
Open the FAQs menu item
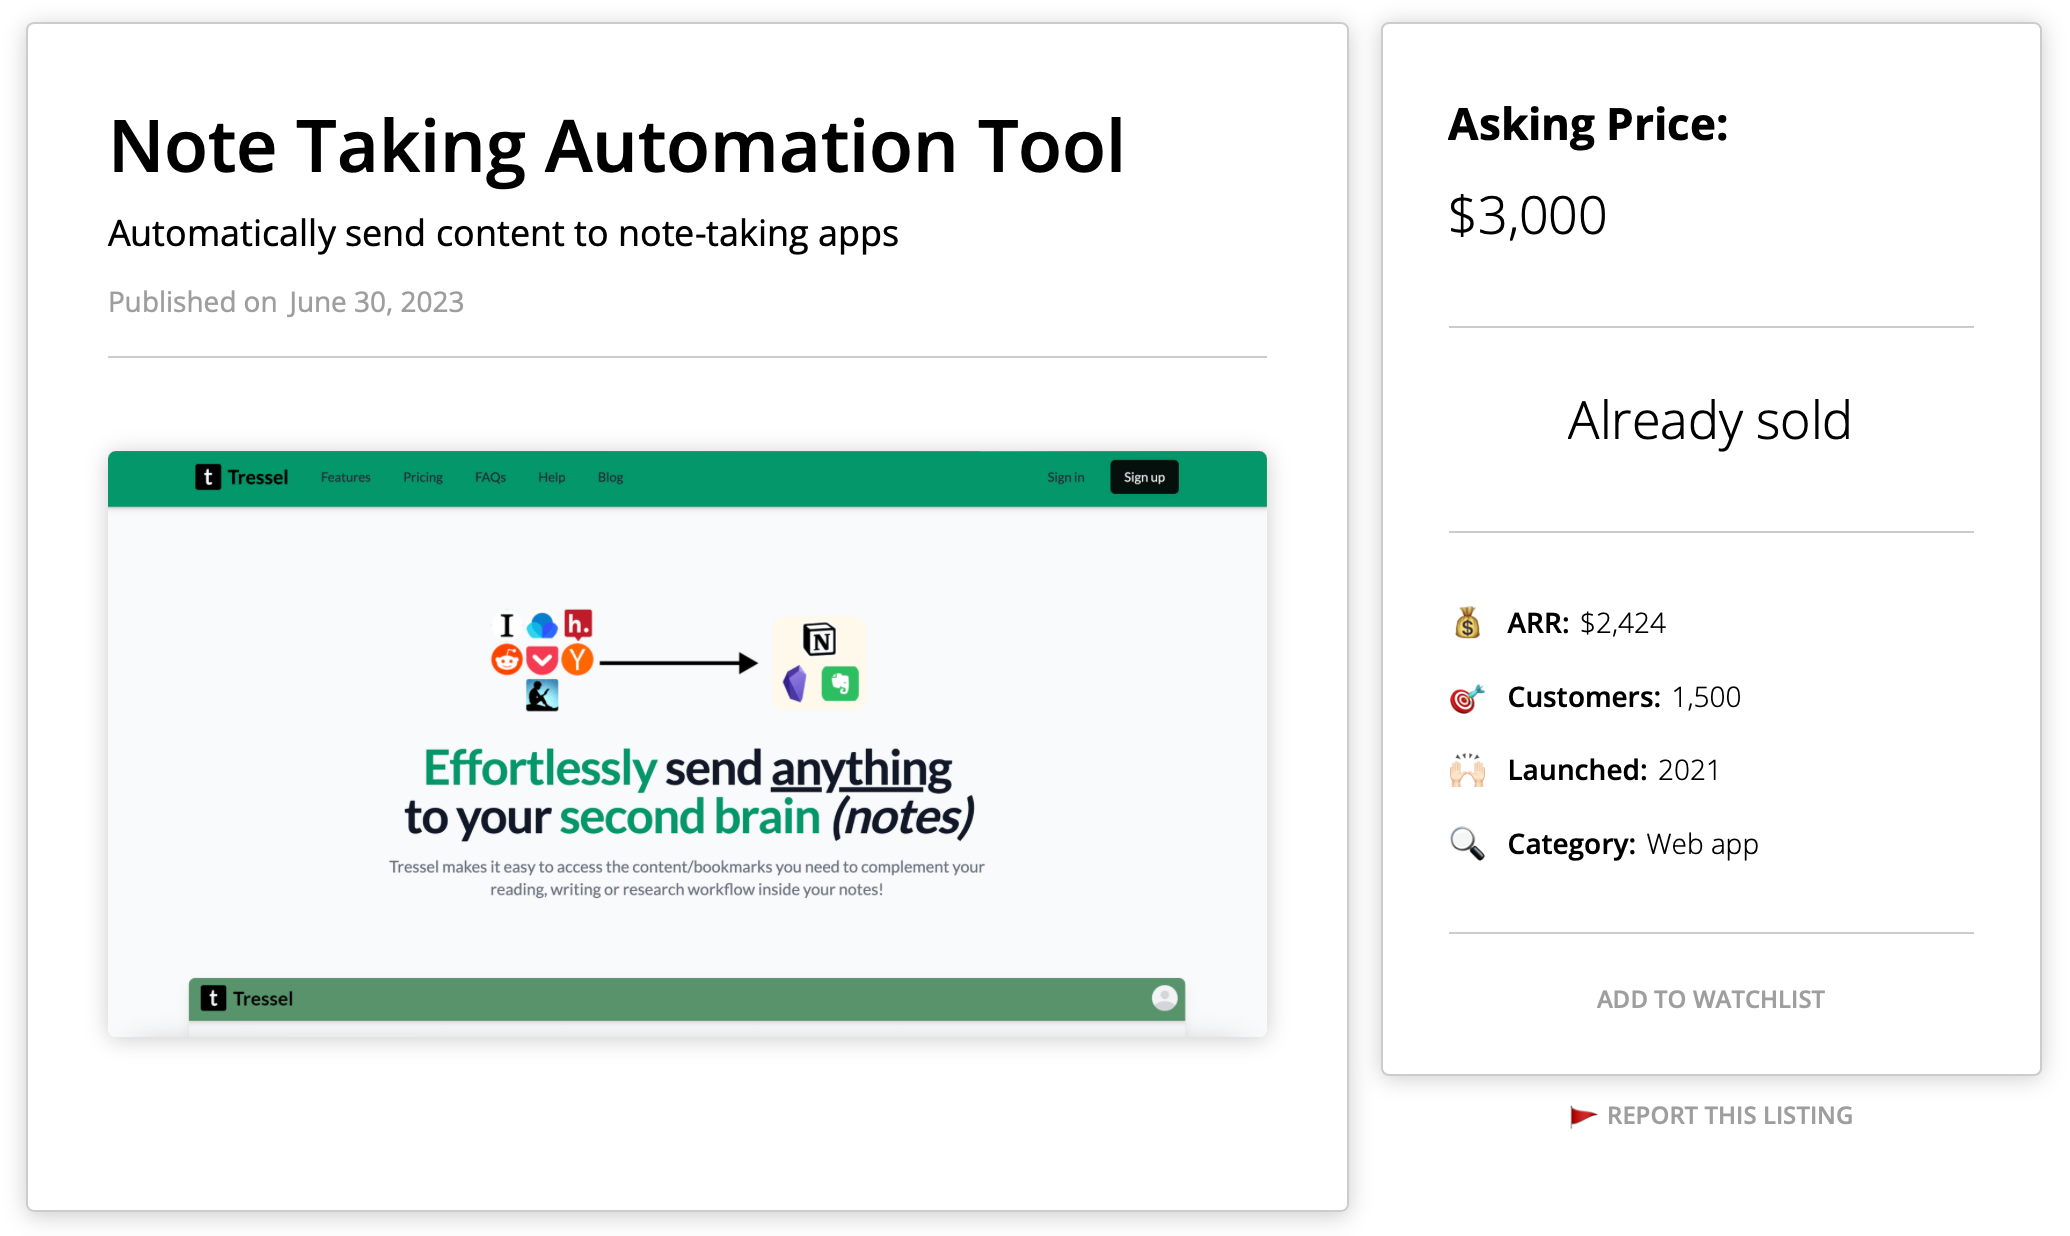[490, 477]
